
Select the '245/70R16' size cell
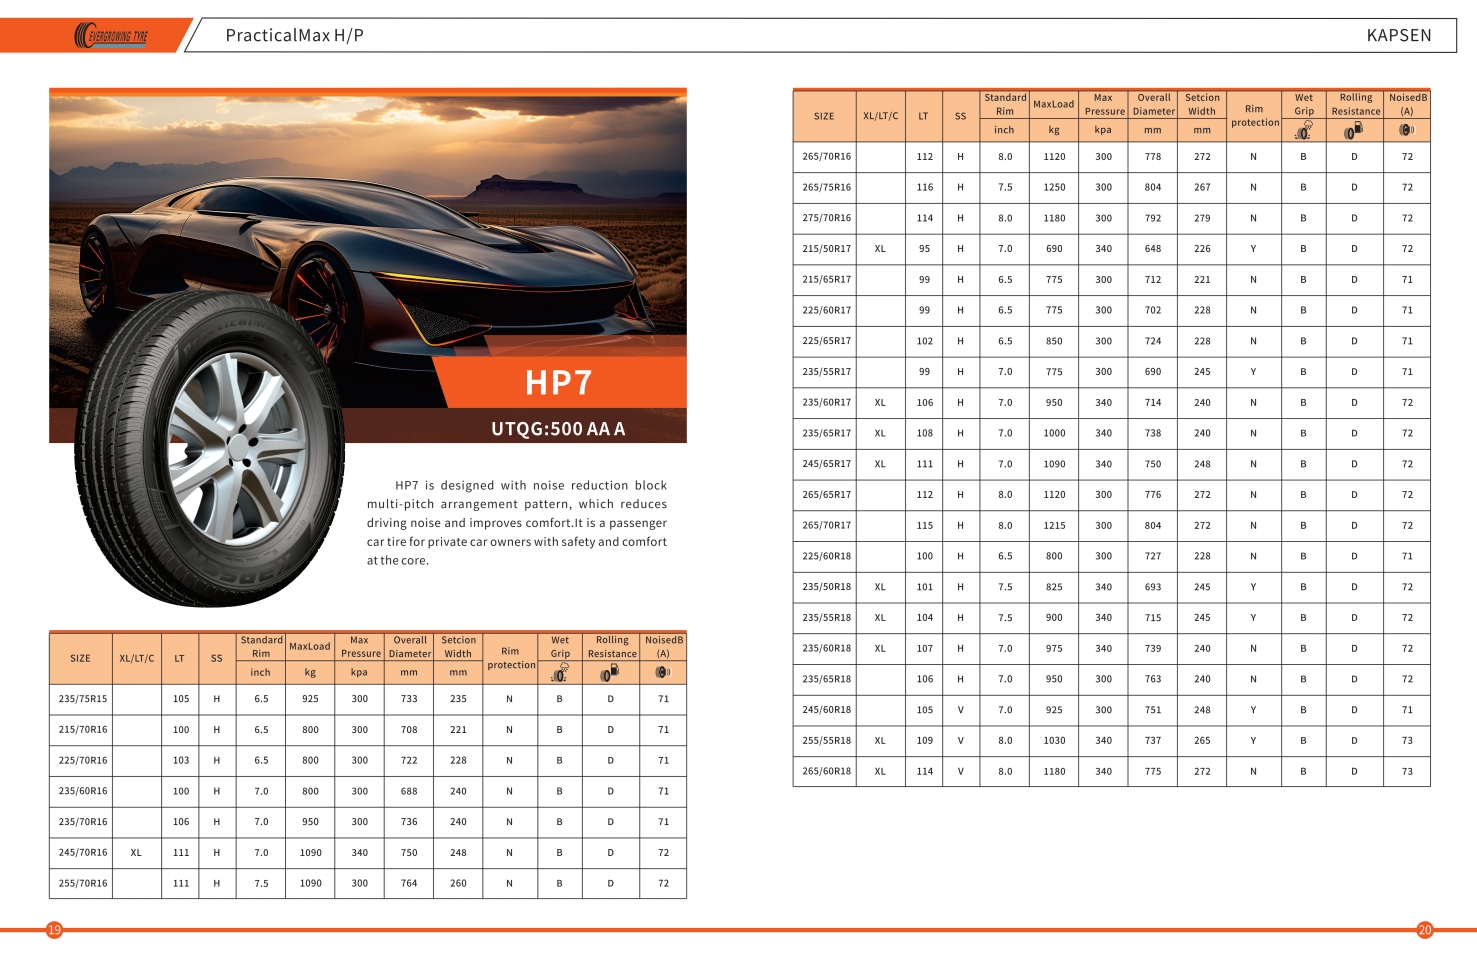tap(83, 853)
